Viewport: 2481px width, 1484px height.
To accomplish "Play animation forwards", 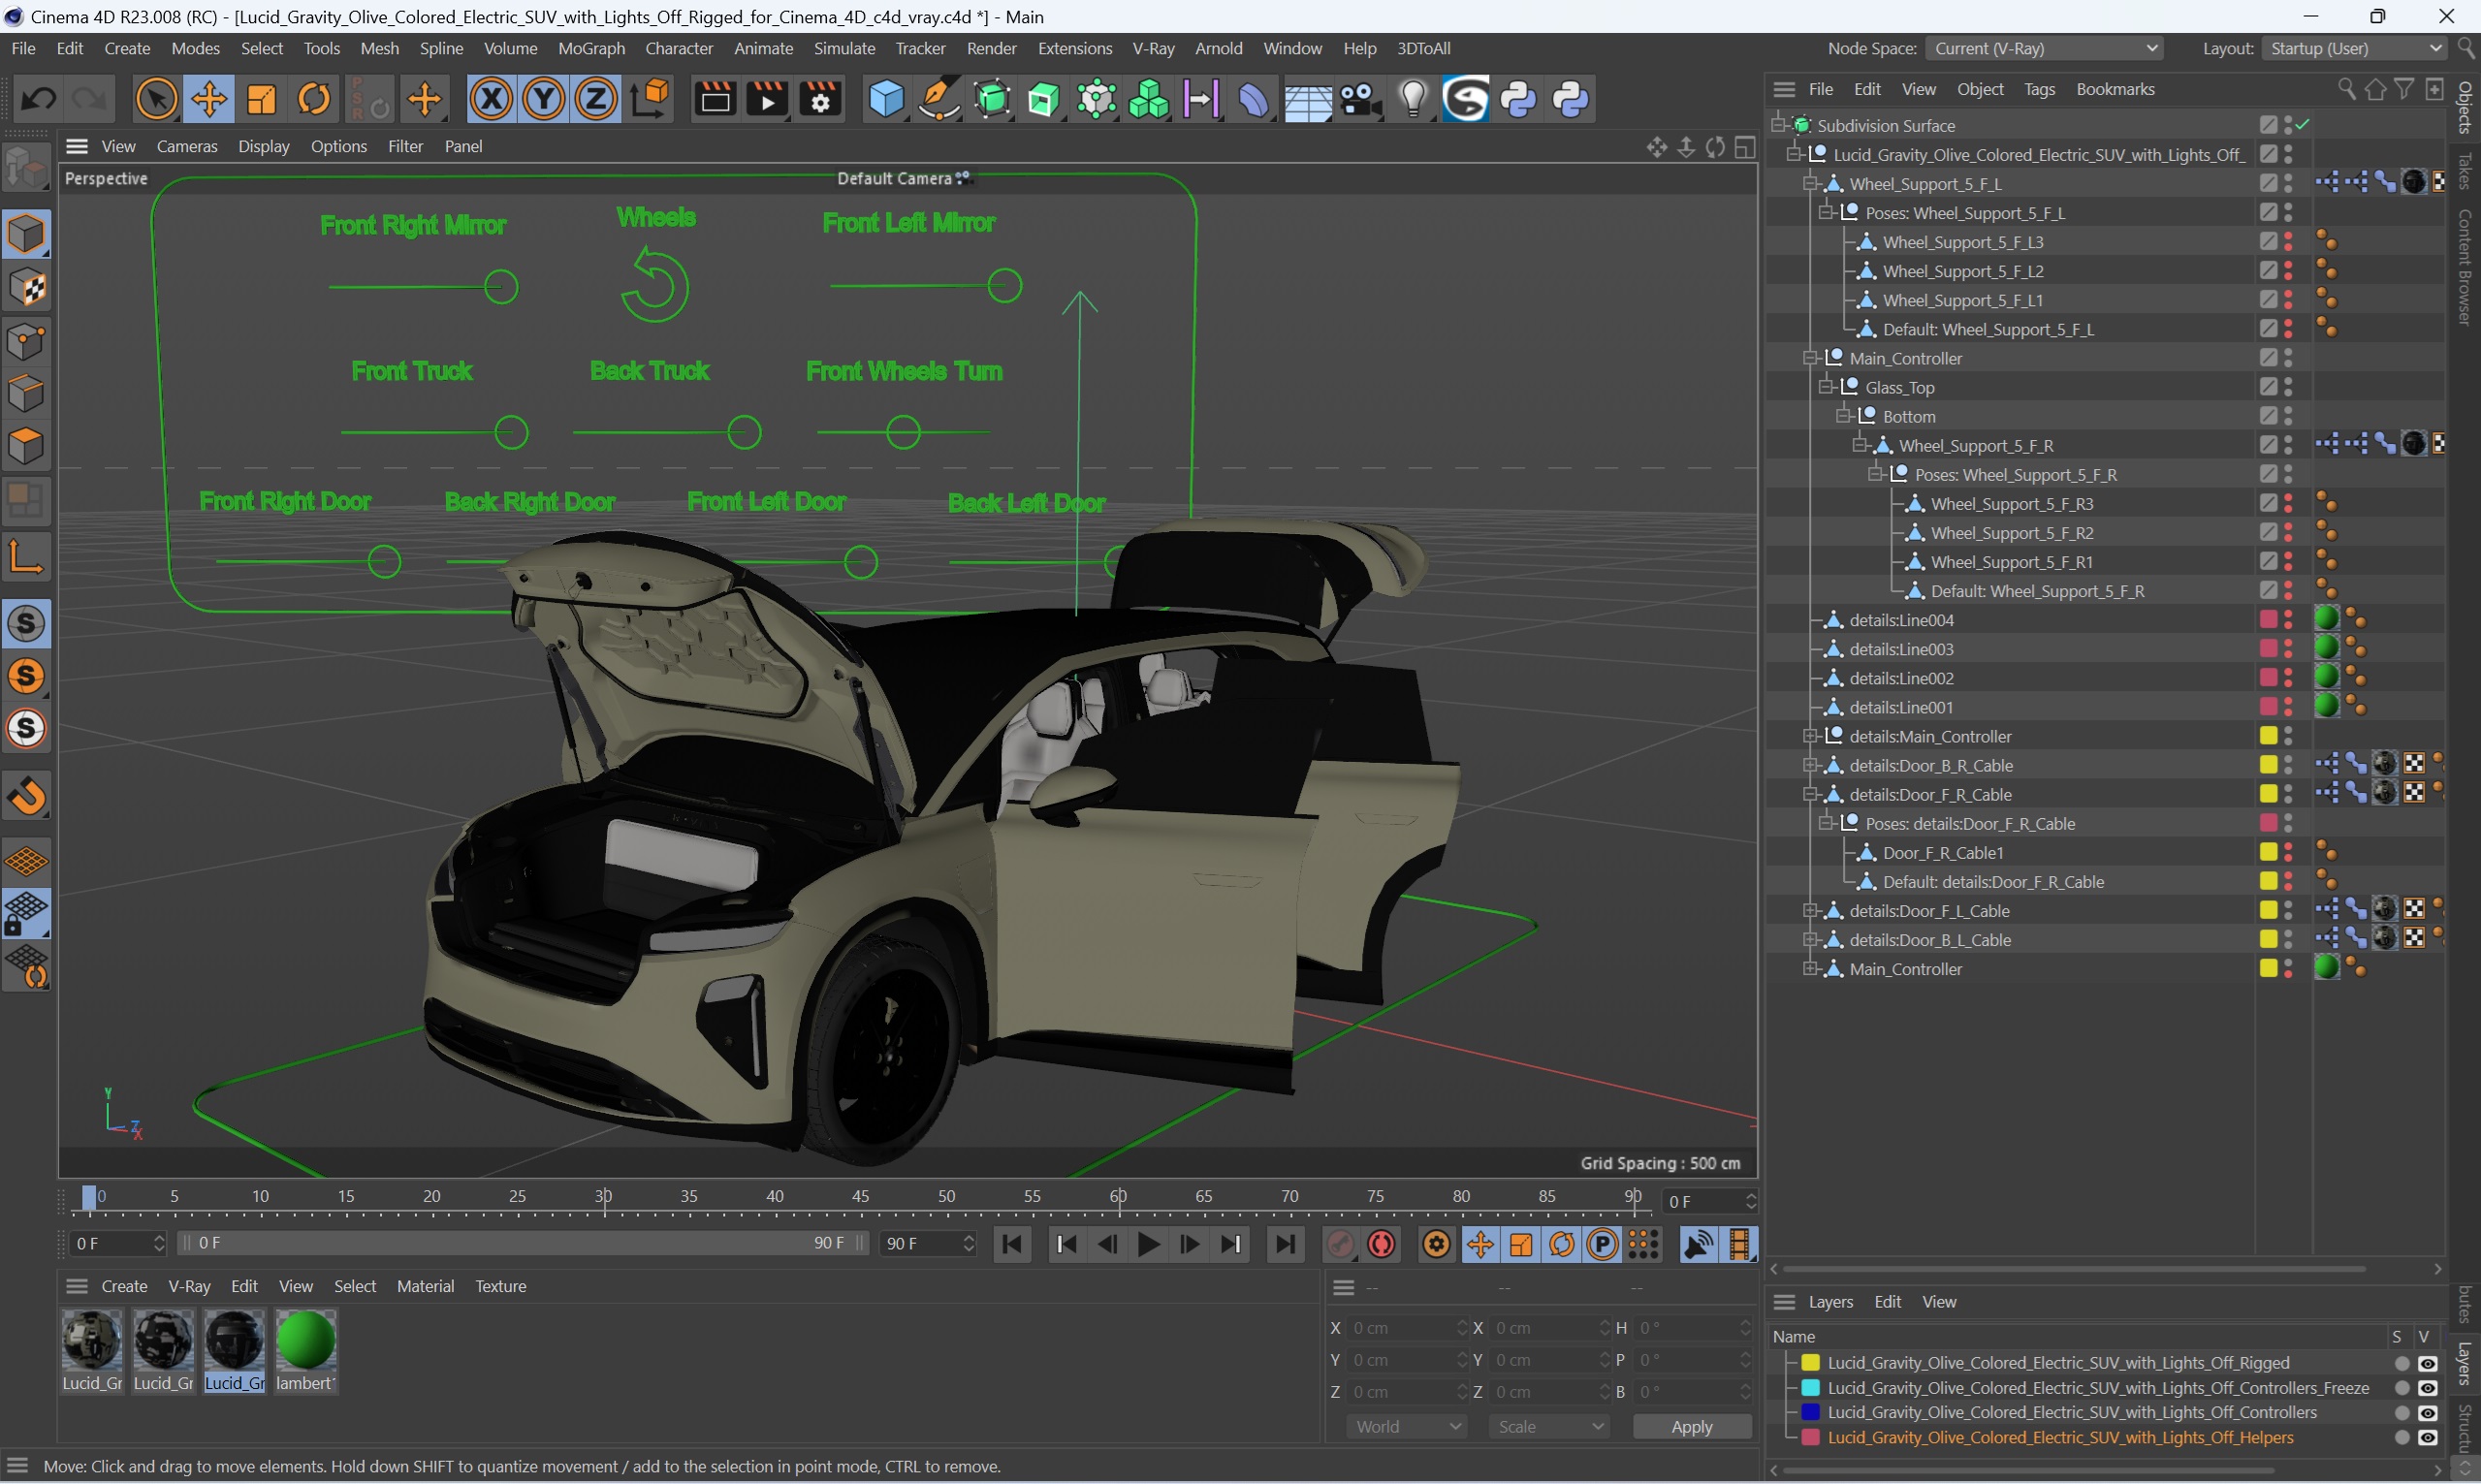I will pyautogui.click(x=1149, y=1244).
